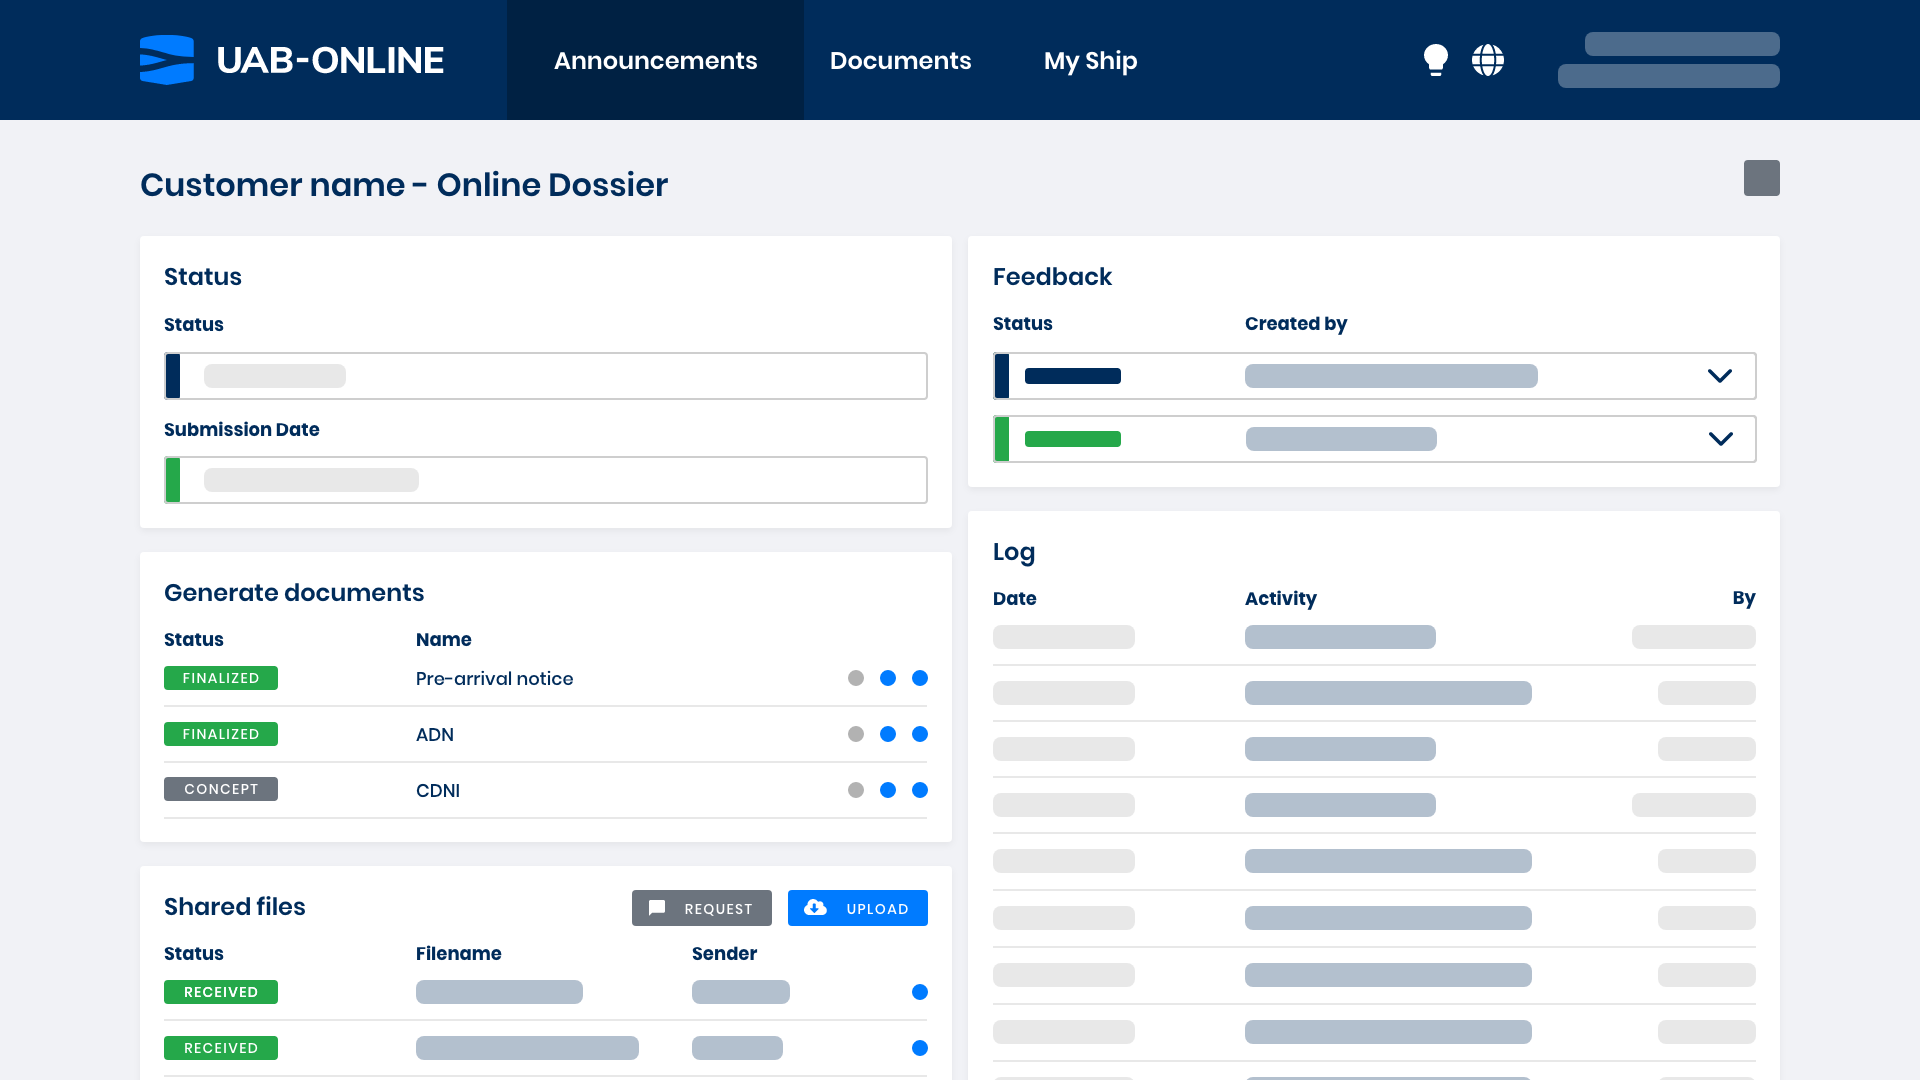Click the lightbulb icon in navigation

coord(1435,59)
